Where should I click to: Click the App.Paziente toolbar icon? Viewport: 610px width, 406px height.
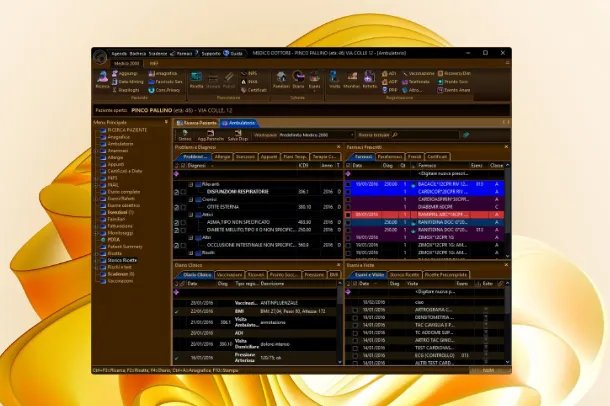coord(210,135)
